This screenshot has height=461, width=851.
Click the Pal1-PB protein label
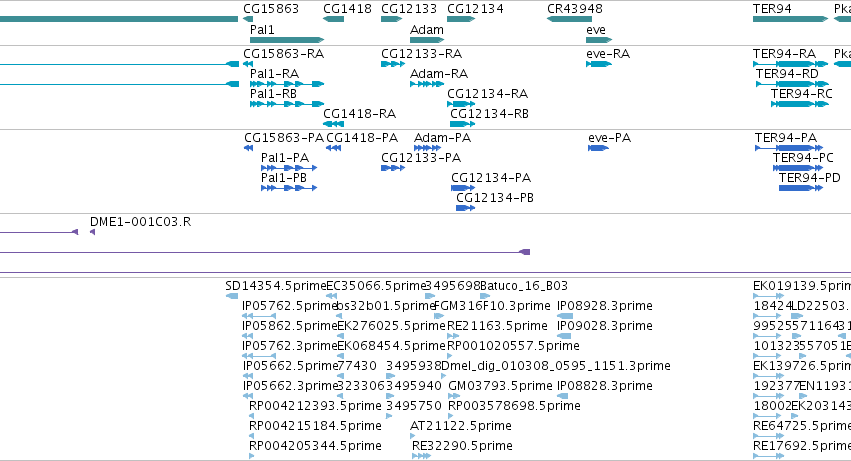click(x=284, y=178)
